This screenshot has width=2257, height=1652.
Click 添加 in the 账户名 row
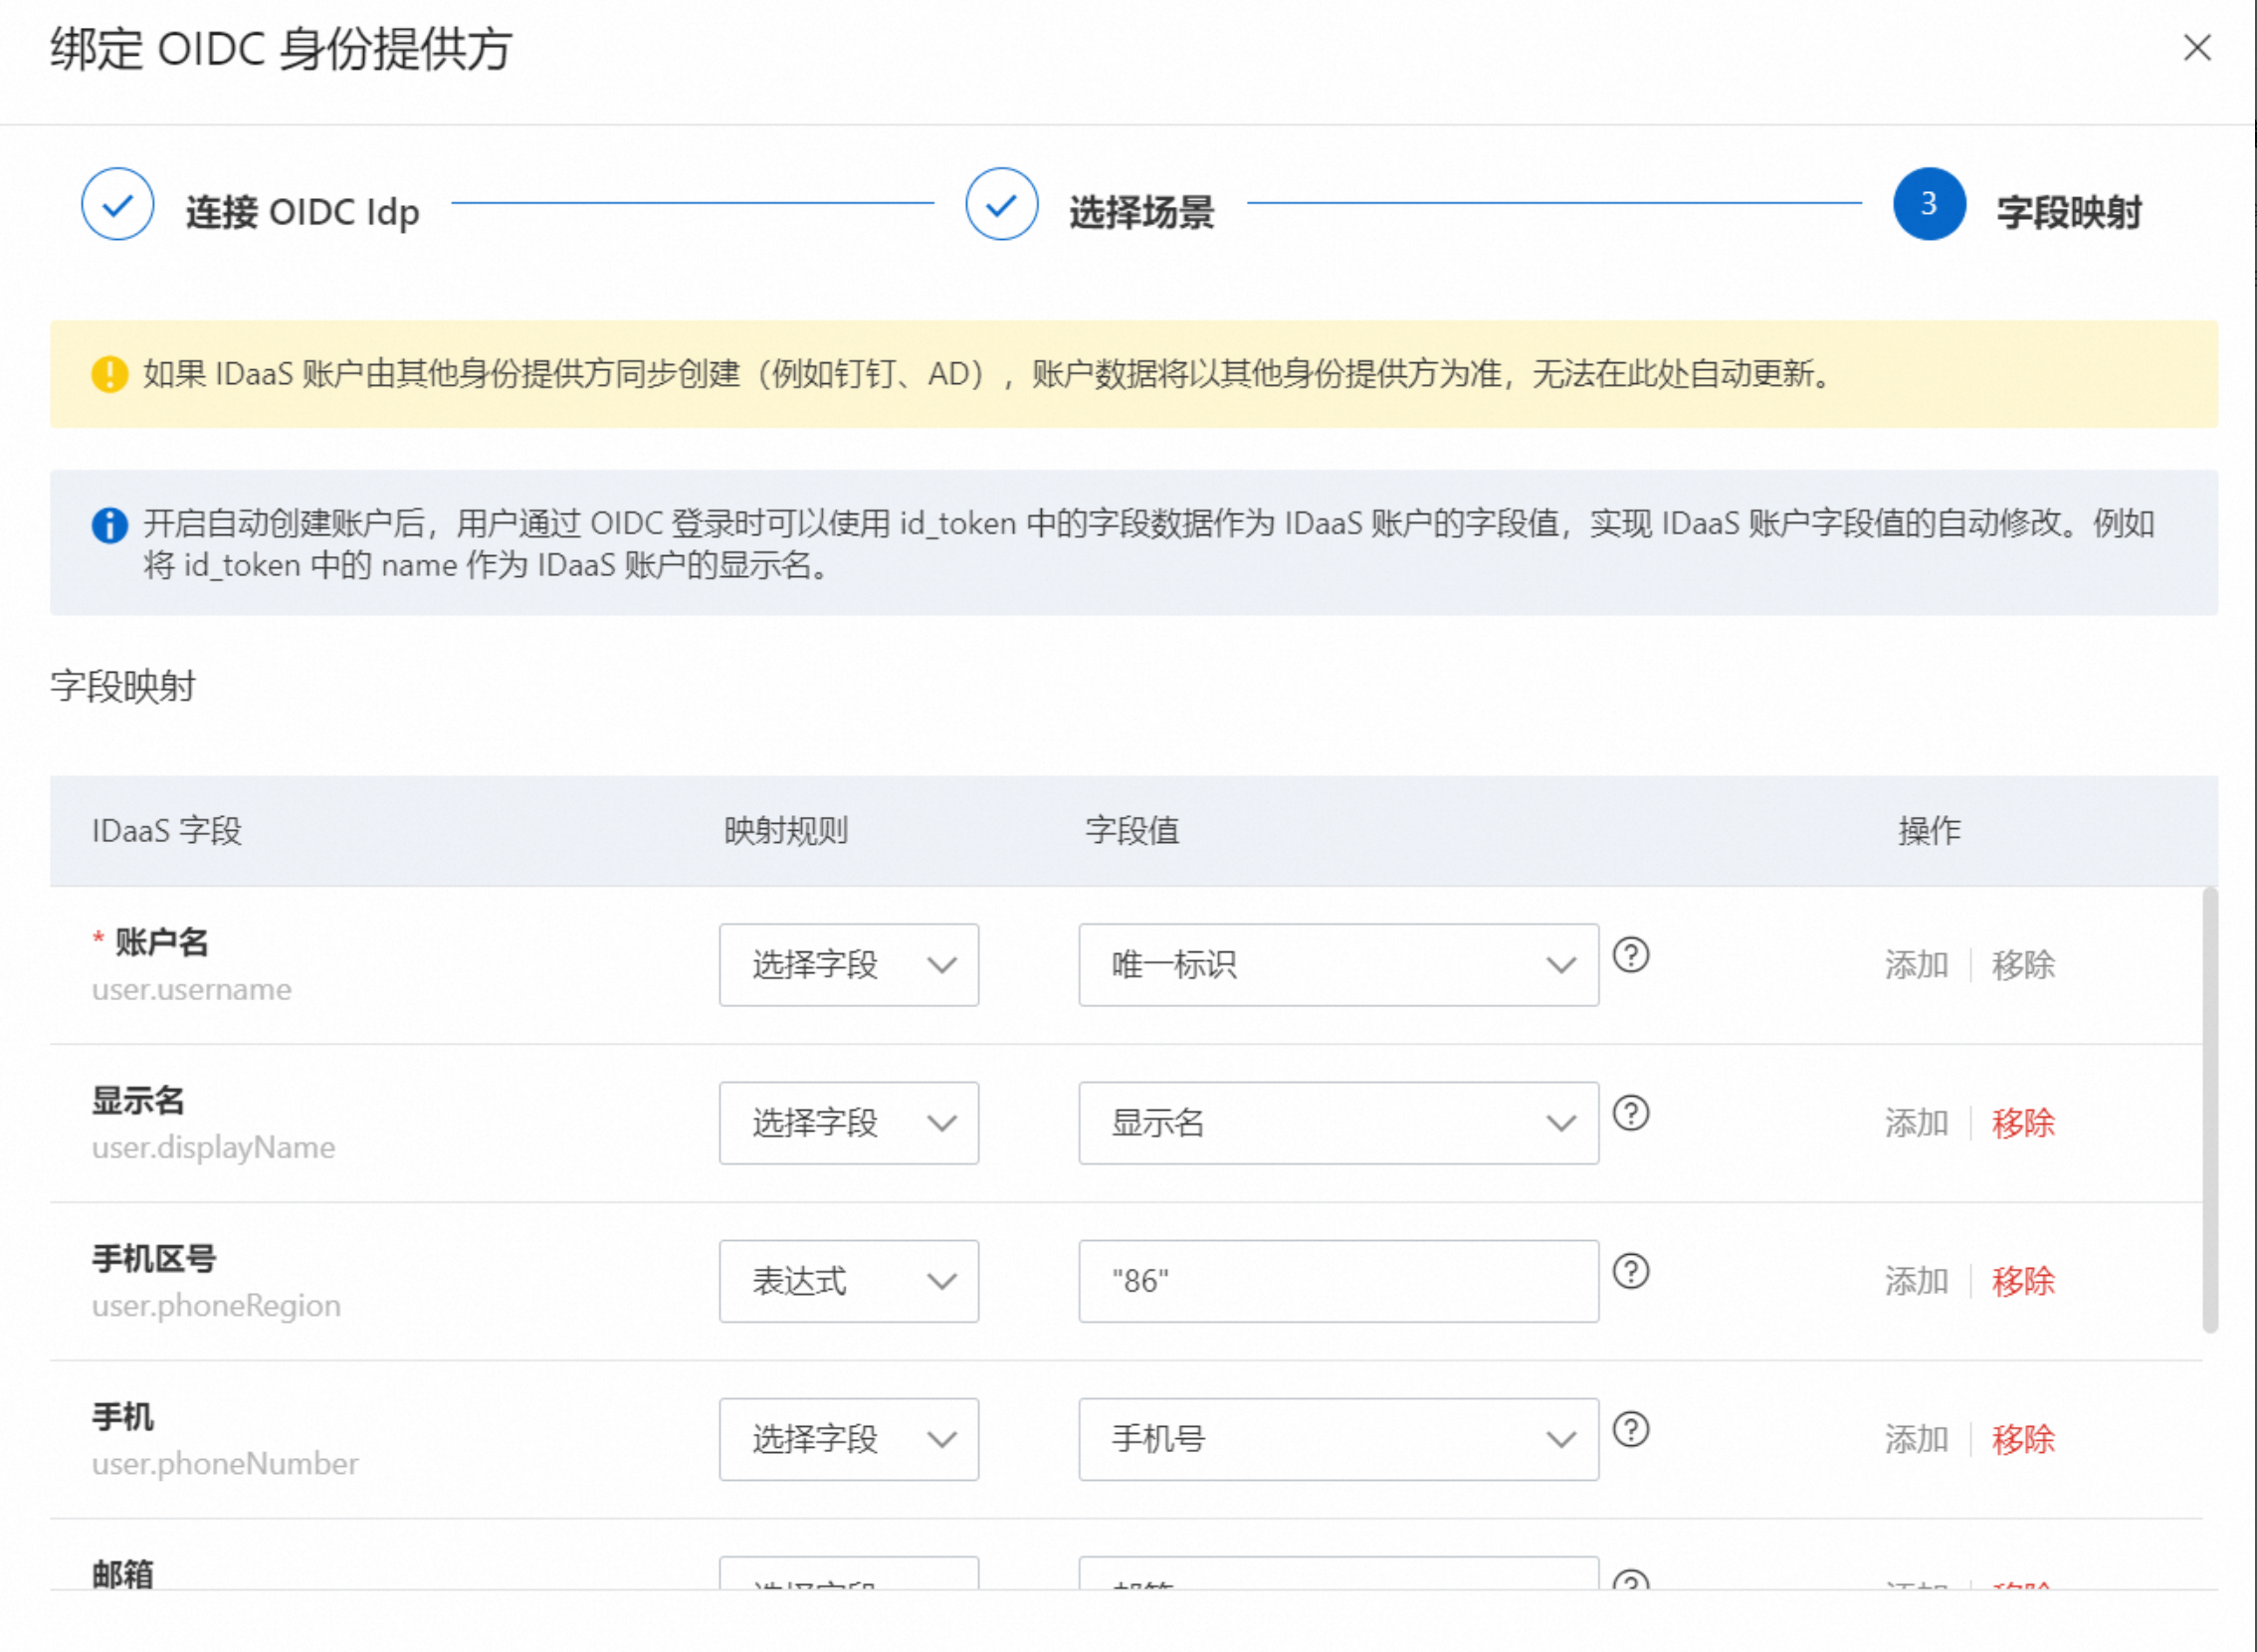[x=1916, y=965]
